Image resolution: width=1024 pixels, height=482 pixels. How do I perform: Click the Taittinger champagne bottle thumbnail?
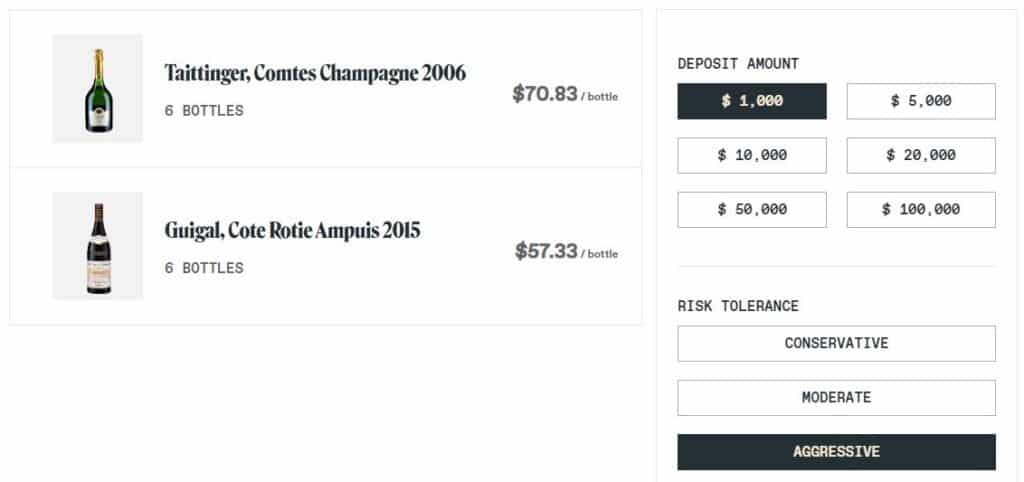(97, 89)
